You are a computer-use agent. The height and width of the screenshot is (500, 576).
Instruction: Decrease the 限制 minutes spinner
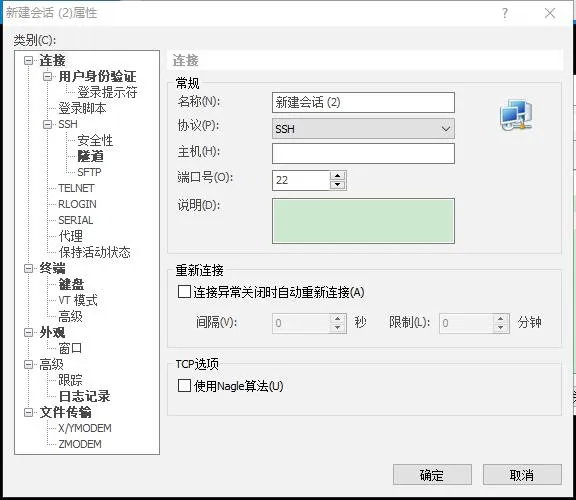(501, 328)
